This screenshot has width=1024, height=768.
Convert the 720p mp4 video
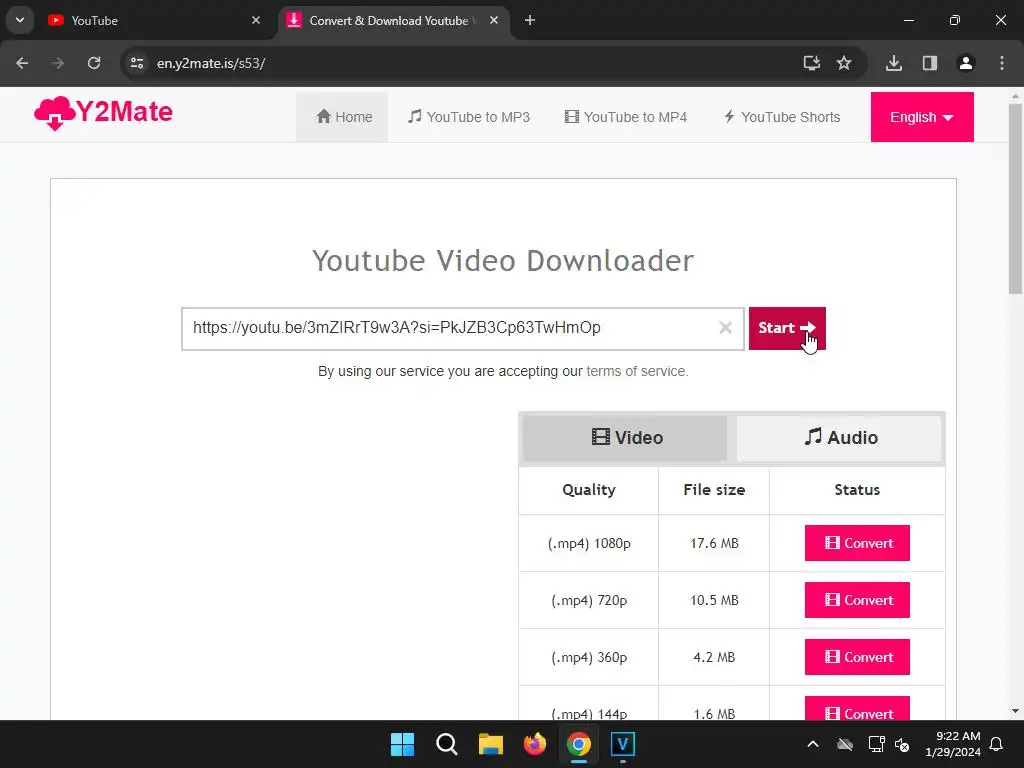[857, 600]
